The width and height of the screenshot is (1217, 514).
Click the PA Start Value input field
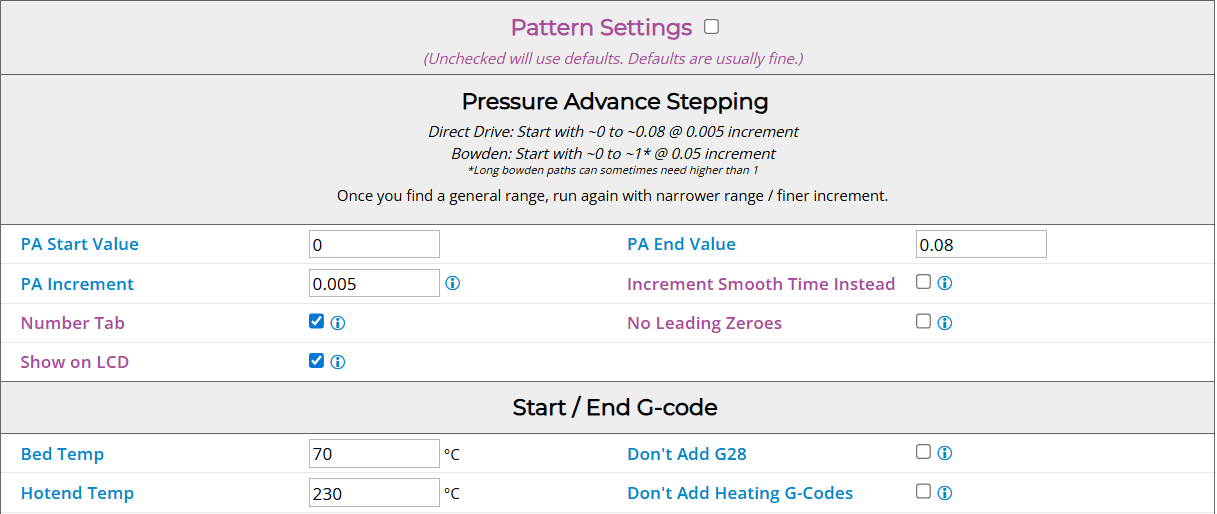374,244
